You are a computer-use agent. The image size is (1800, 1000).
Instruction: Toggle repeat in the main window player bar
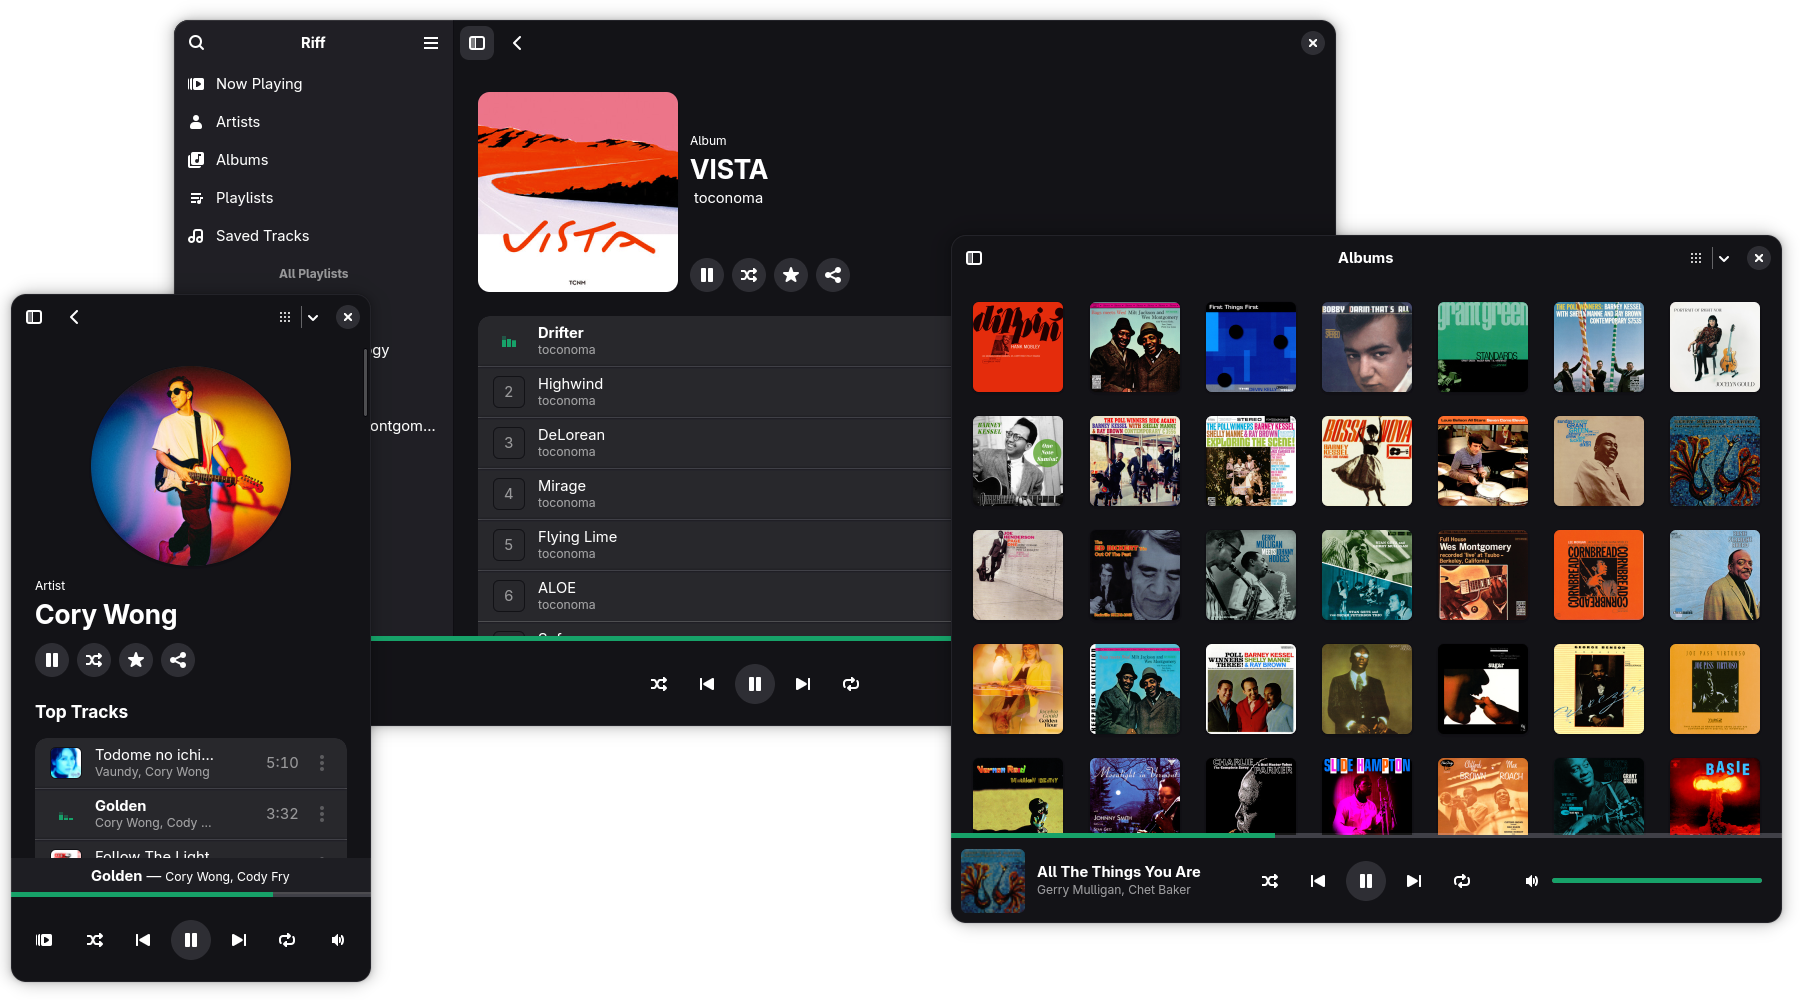tap(851, 684)
